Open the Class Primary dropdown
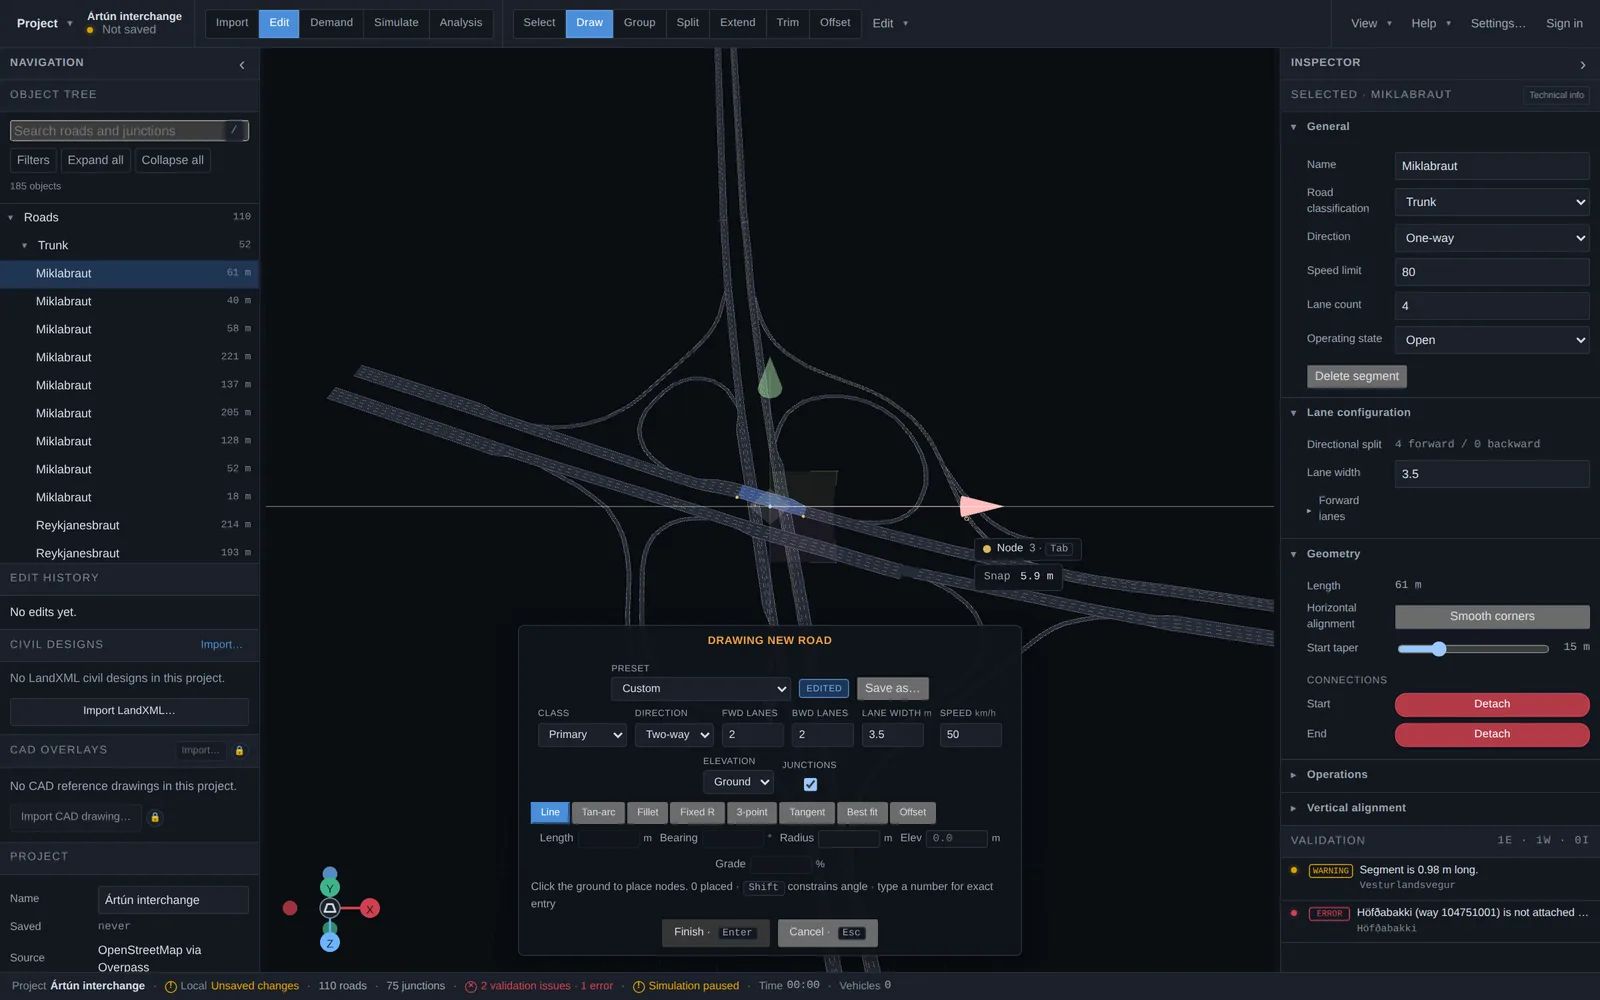 [x=582, y=735]
